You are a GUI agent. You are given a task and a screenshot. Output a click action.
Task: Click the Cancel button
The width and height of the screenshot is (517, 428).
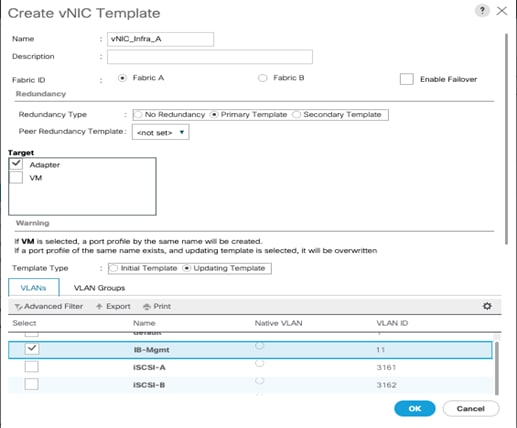[x=471, y=409]
